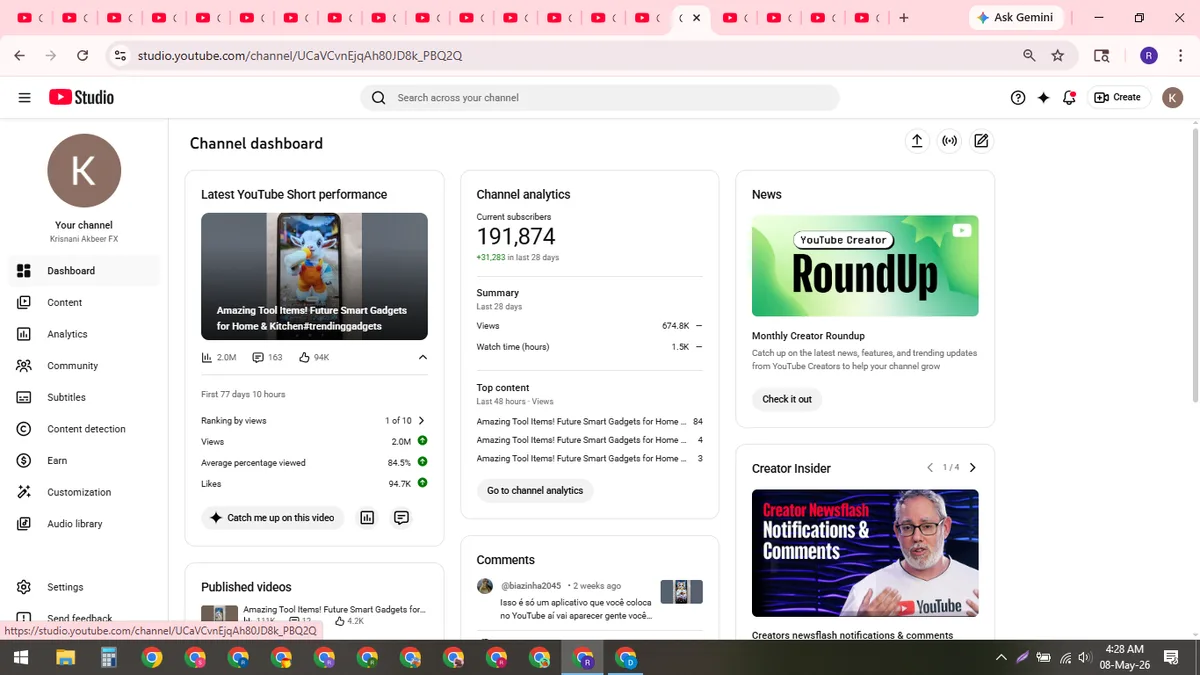Open Subtitles in the sidebar
1200x675 pixels.
[84, 397]
